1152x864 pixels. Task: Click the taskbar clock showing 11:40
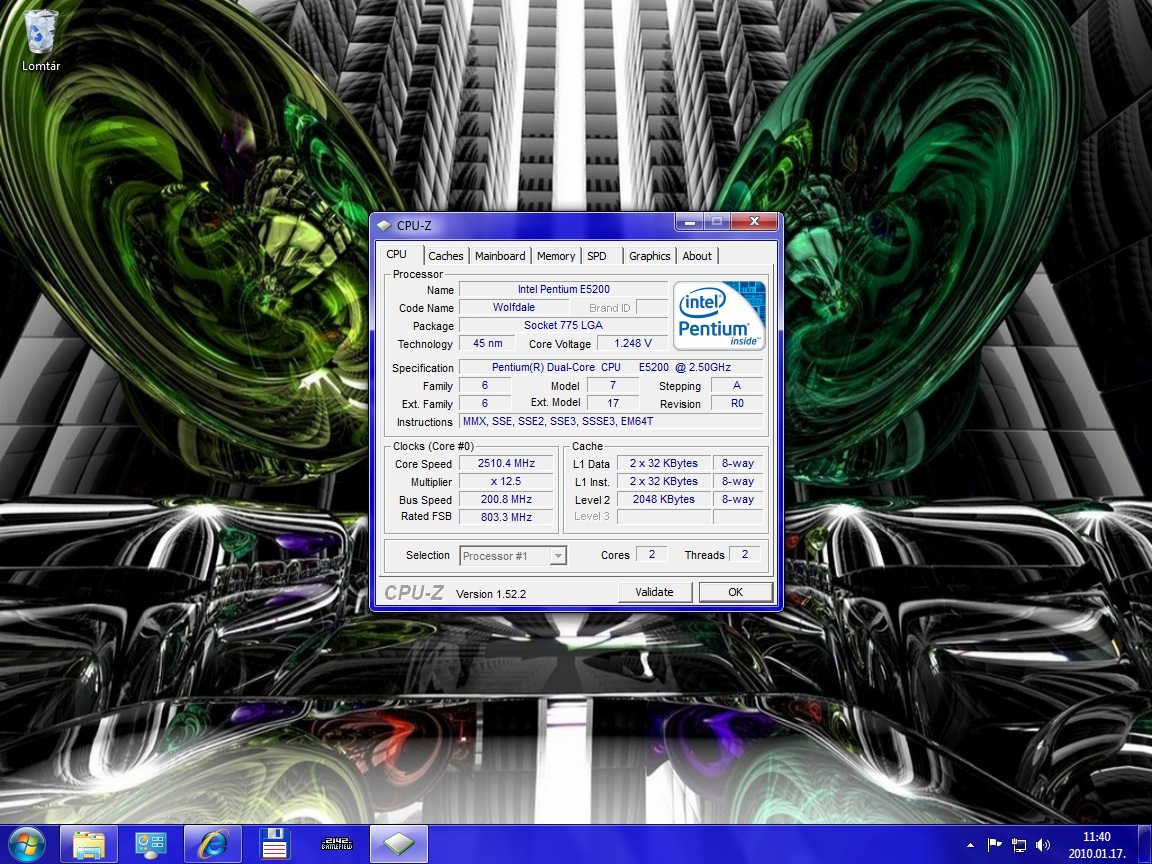pyautogui.click(x=1097, y=845)
